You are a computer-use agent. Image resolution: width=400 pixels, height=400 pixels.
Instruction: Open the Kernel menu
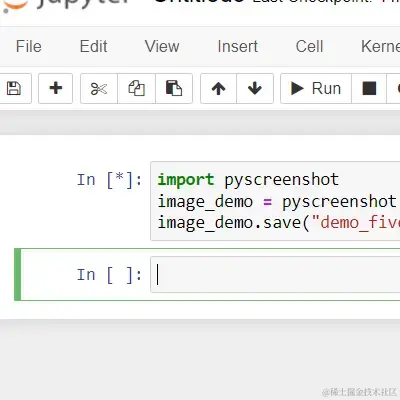click(x=380, y=46)
